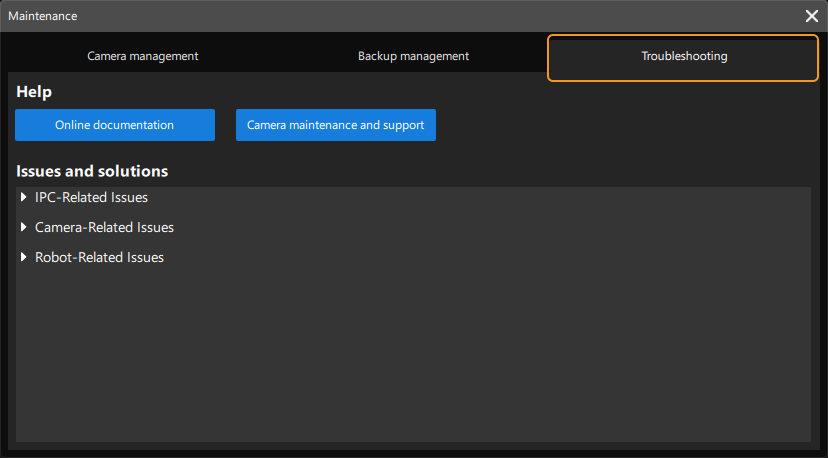Expand the Camera-Related Issues arrow
Viewport: 828px width, 458px height.
pyautogui.click(x=24, y=228)
